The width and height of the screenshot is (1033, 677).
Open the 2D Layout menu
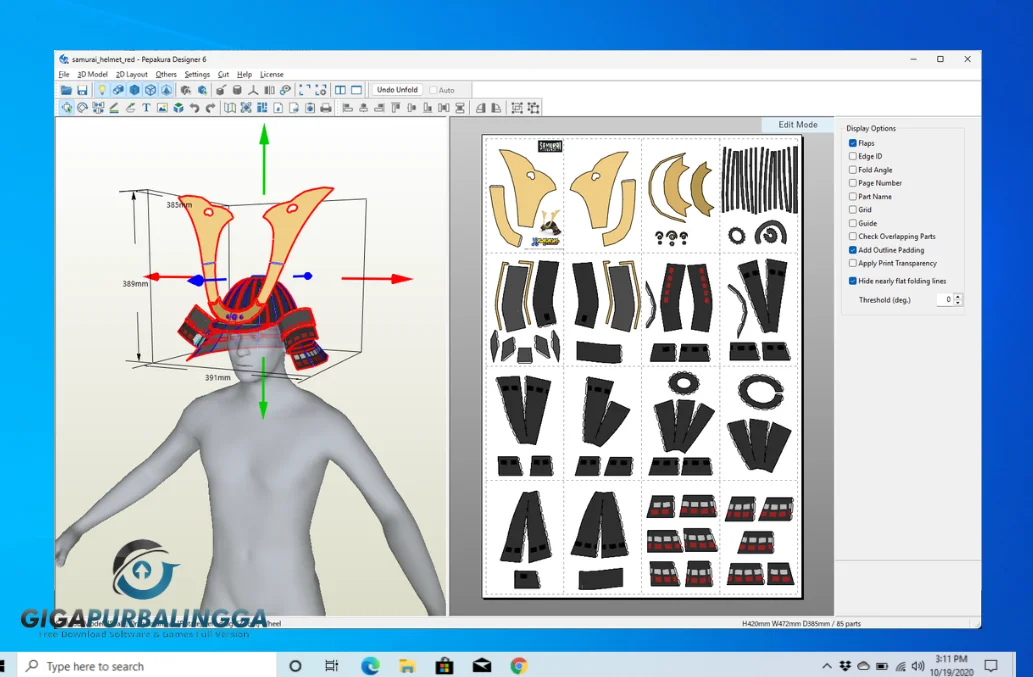(132, 74)
